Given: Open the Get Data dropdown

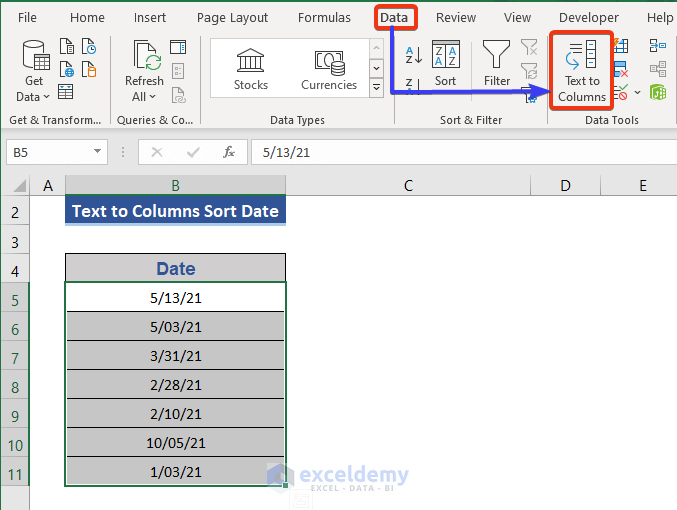Looking at the screenshot, I should coord(33,71).
